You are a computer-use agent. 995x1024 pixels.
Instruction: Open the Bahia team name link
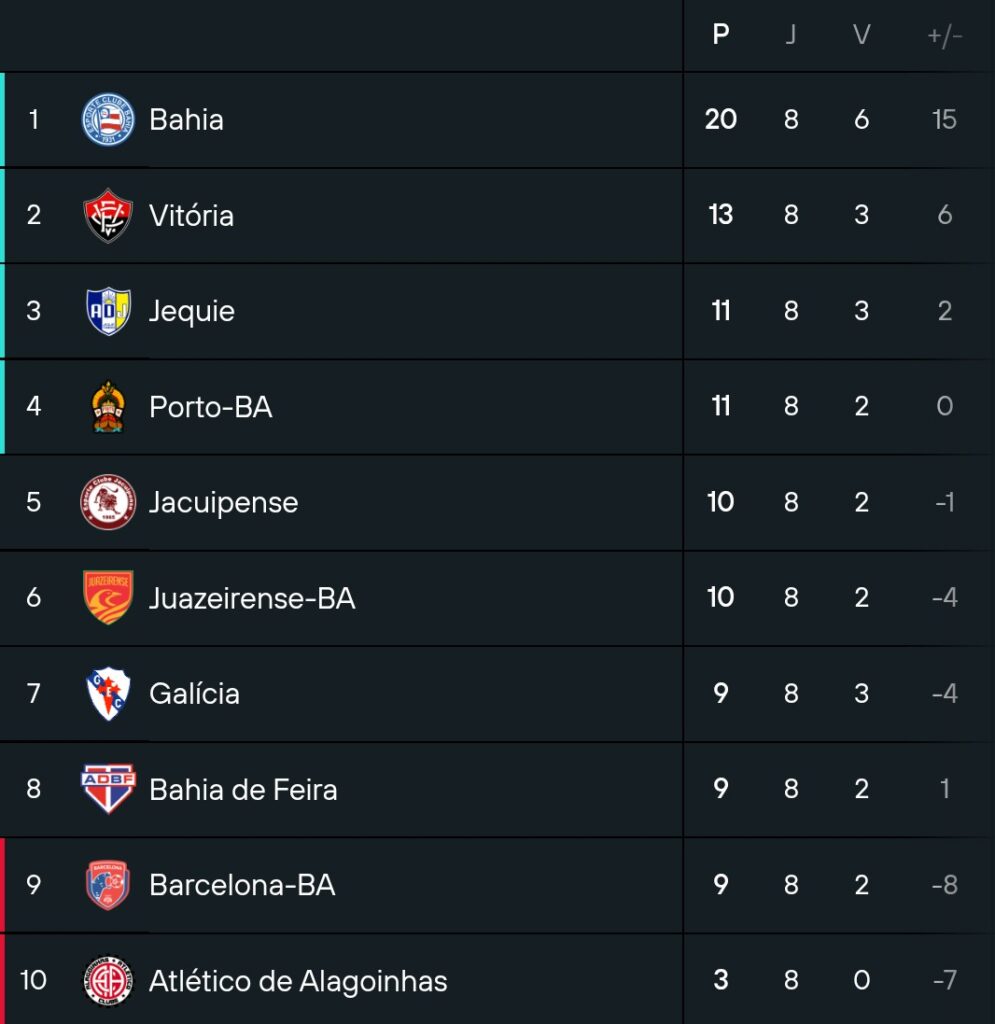(186, 120)
